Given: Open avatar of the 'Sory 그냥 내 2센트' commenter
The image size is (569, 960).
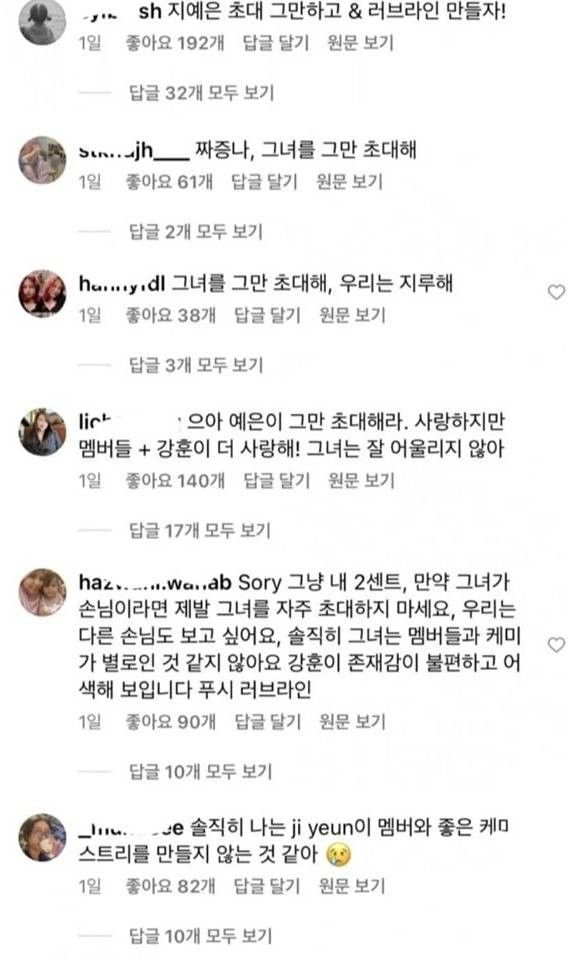Looking at the screenshot, I should pyautogui.click(x=42, y=592).
